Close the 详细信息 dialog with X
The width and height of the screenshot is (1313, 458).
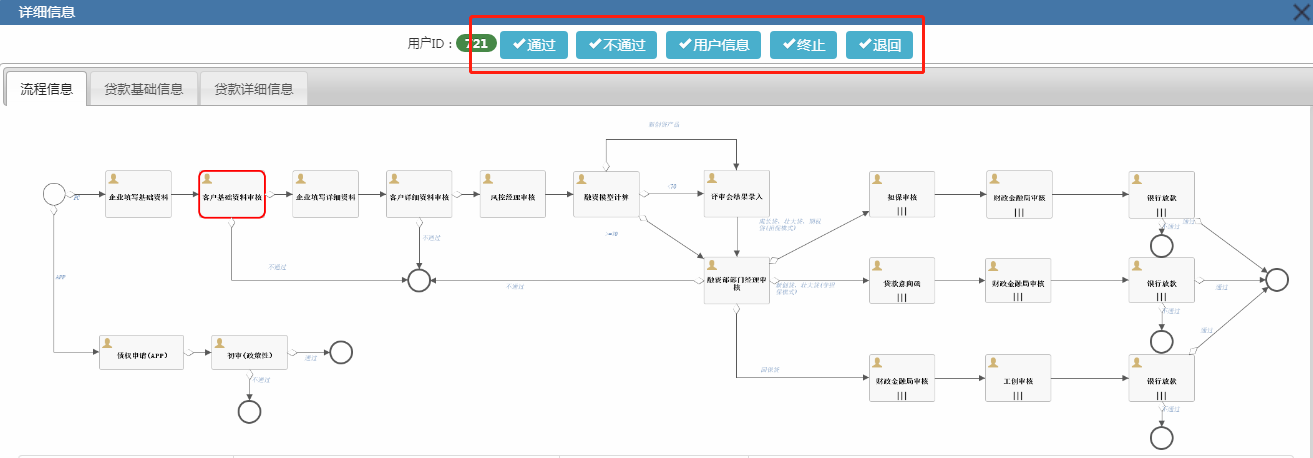pyautogui.click(x=1301, y=12)
